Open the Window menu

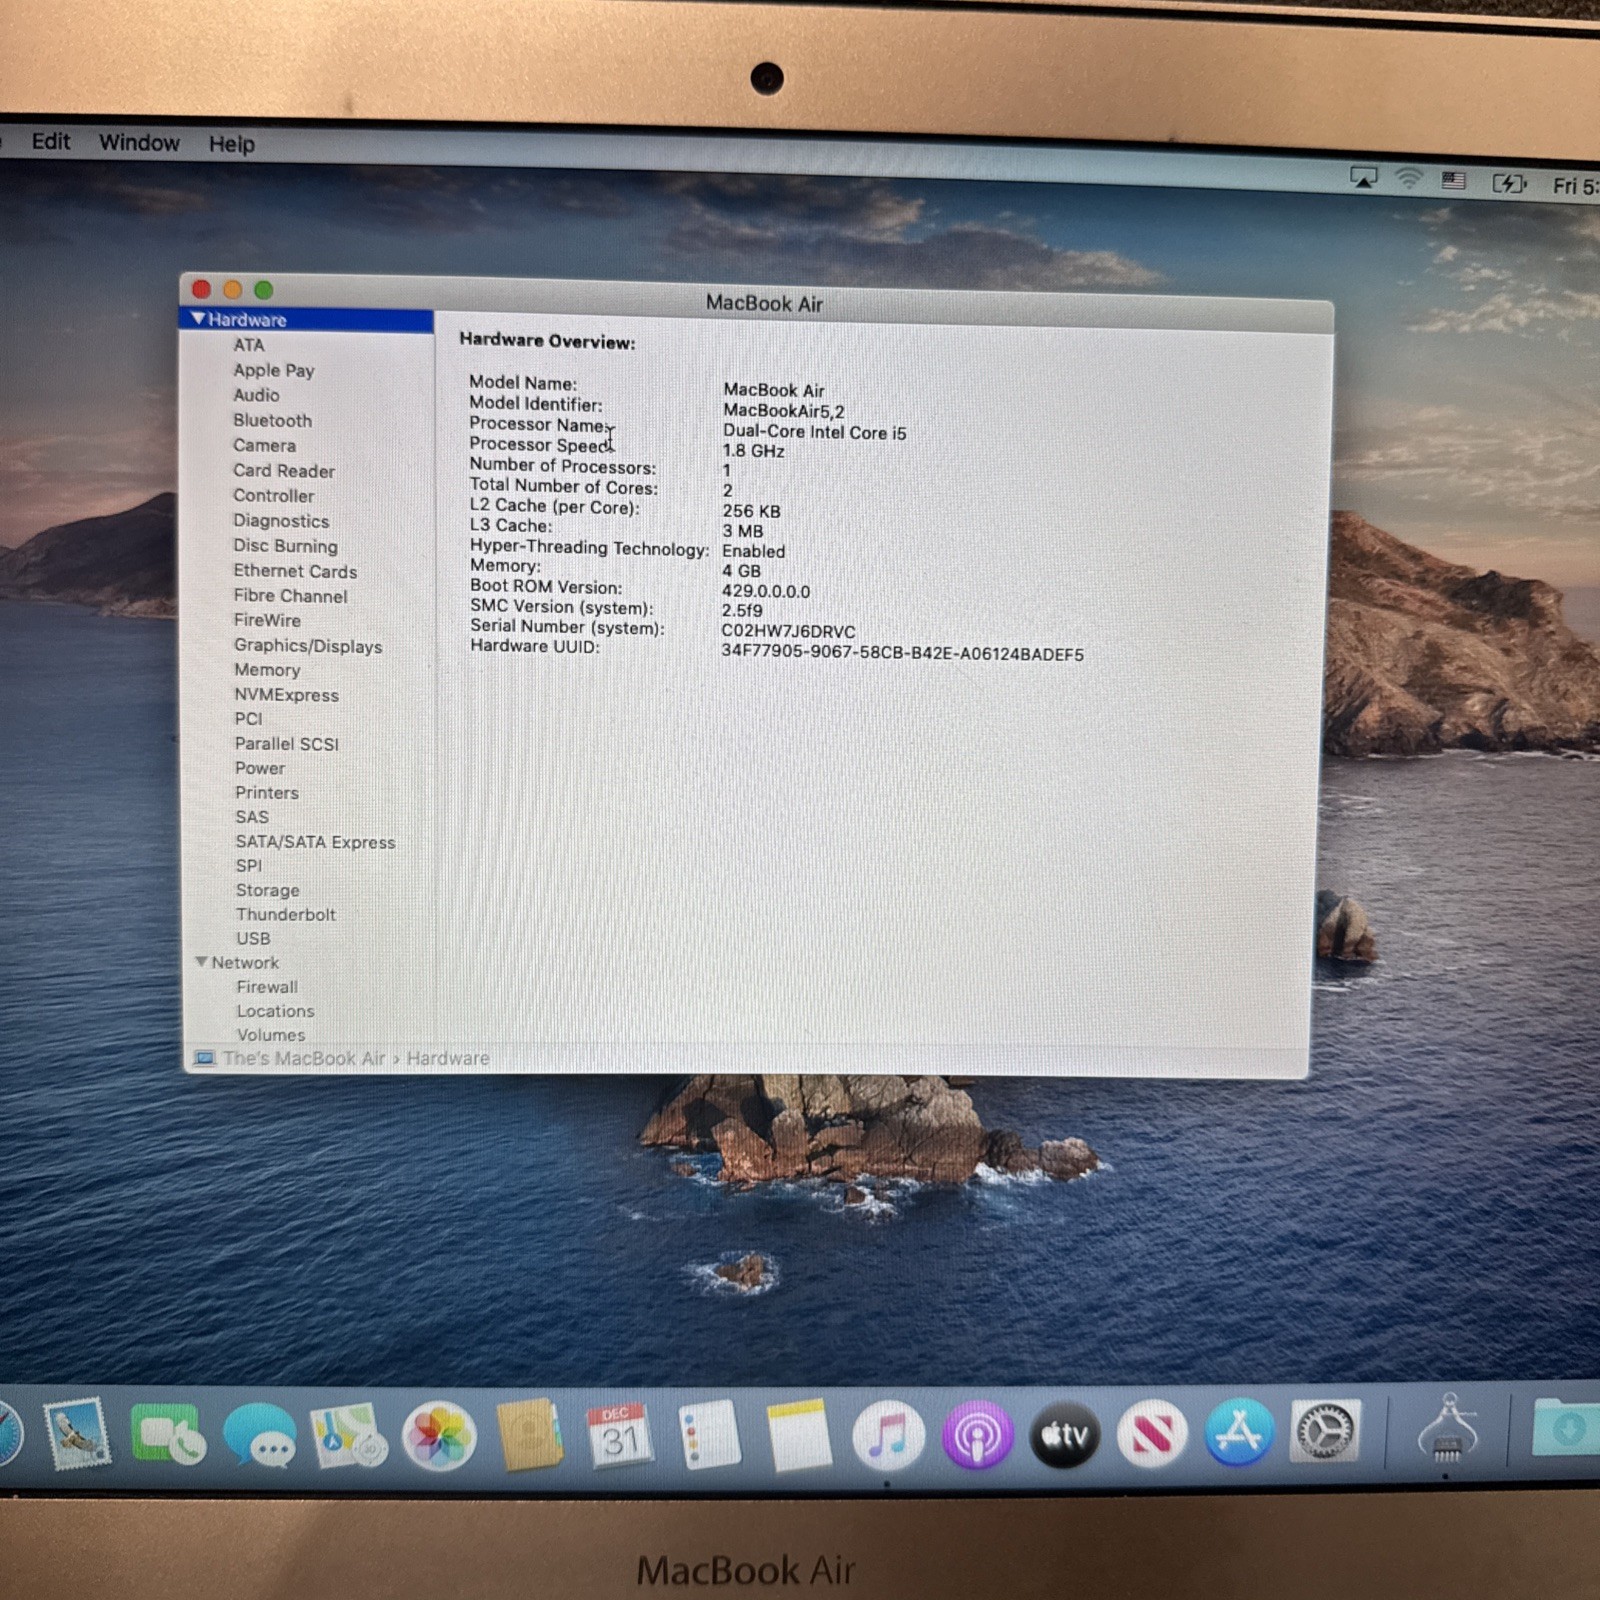pos(139,142)
